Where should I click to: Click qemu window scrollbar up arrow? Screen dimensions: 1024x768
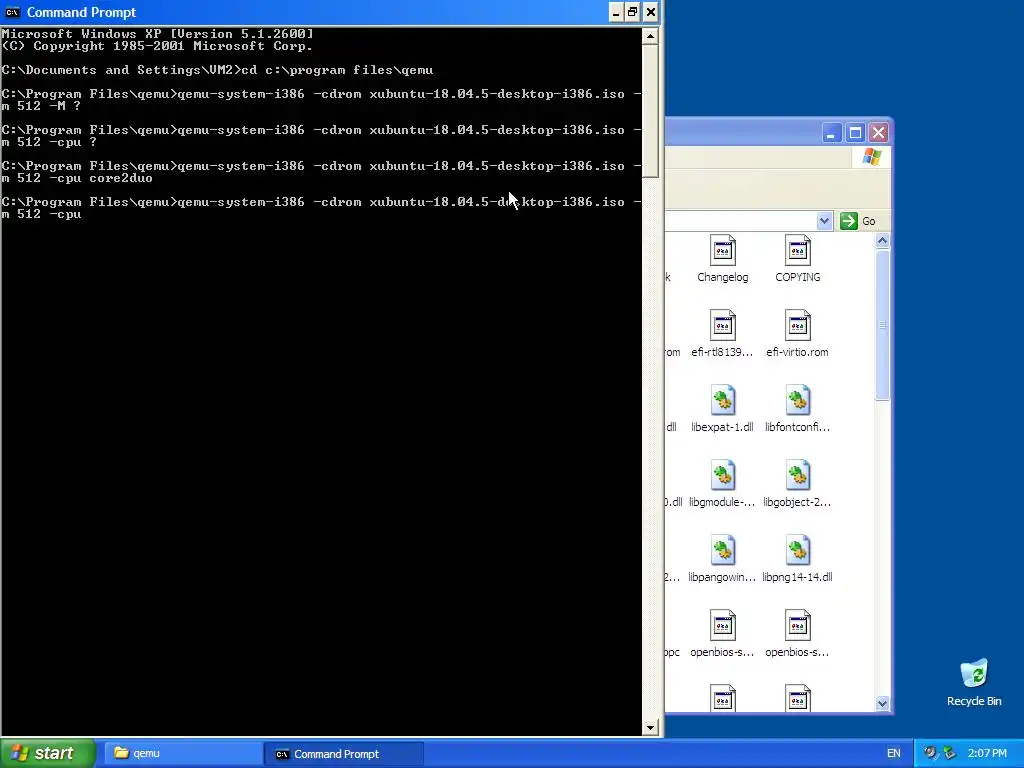click(x=882, y=241)
